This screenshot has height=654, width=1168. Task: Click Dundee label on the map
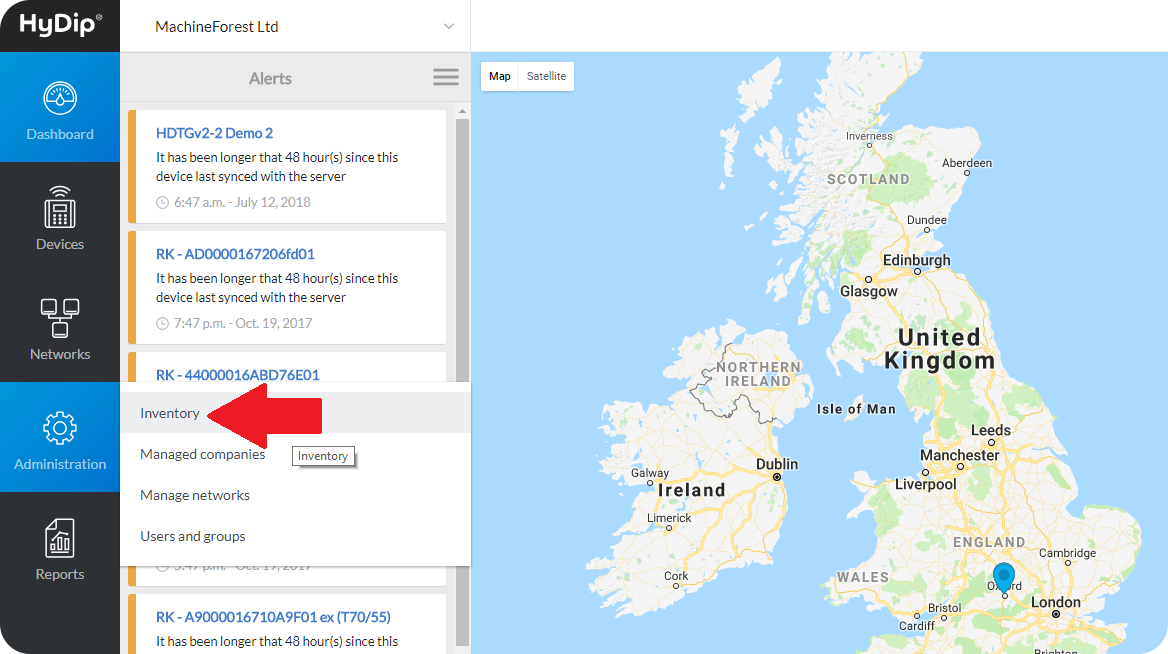(927, 220)
